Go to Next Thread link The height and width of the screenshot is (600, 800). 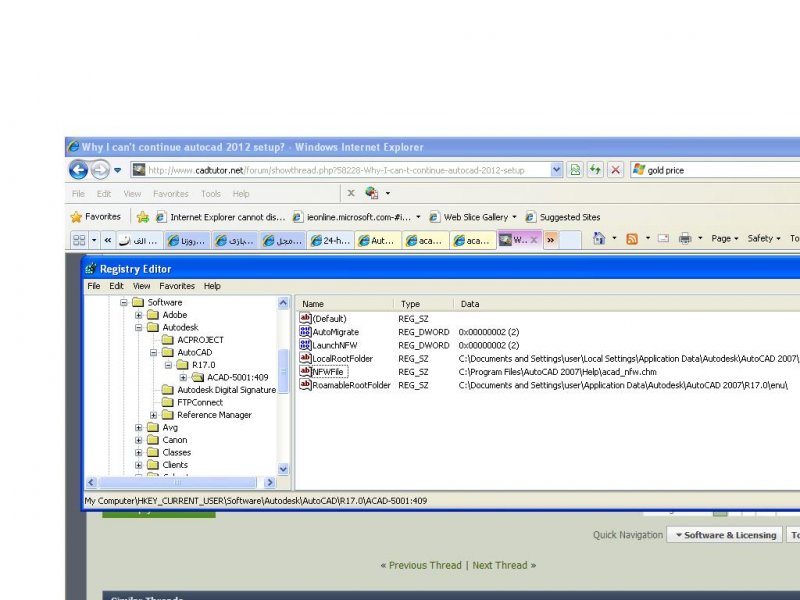click(x=500, y=565)
